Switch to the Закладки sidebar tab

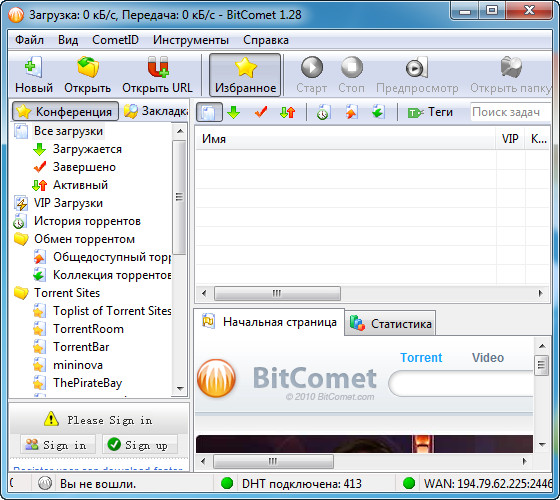(156, 111)
